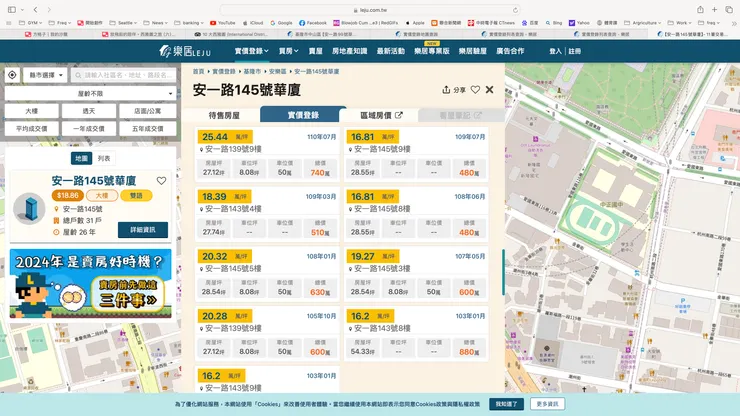
Task: Expand the 買房 navigation menu
Action: (x=288, y=50)
